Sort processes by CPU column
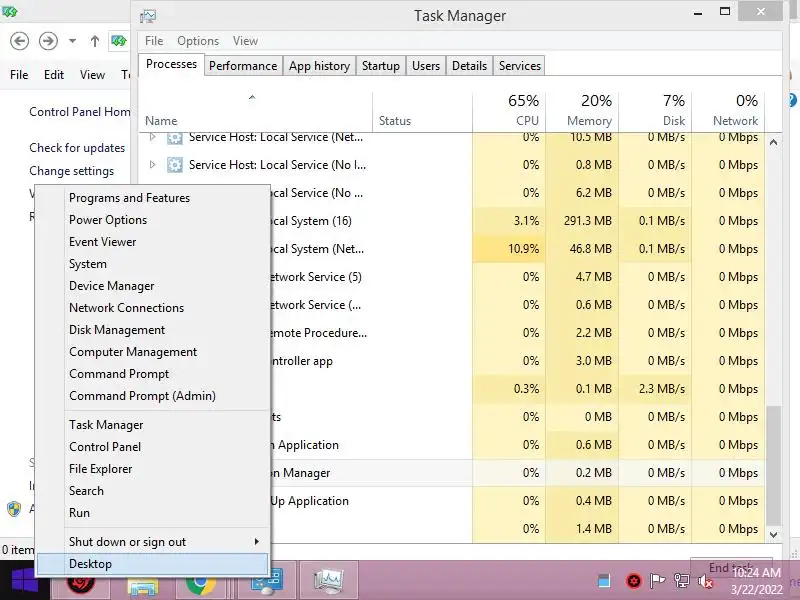This screenshot has height=600, width=800. [x=509, y=112]
